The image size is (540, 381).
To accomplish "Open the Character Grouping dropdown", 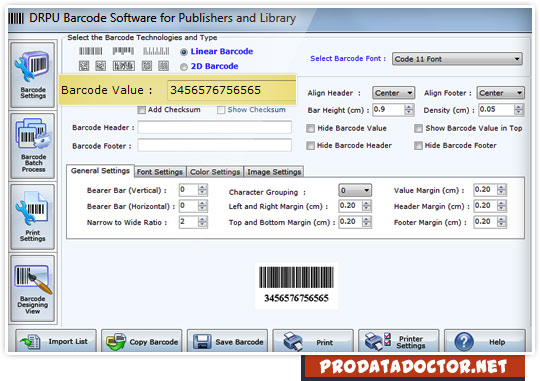I will [x=355, y=190].
